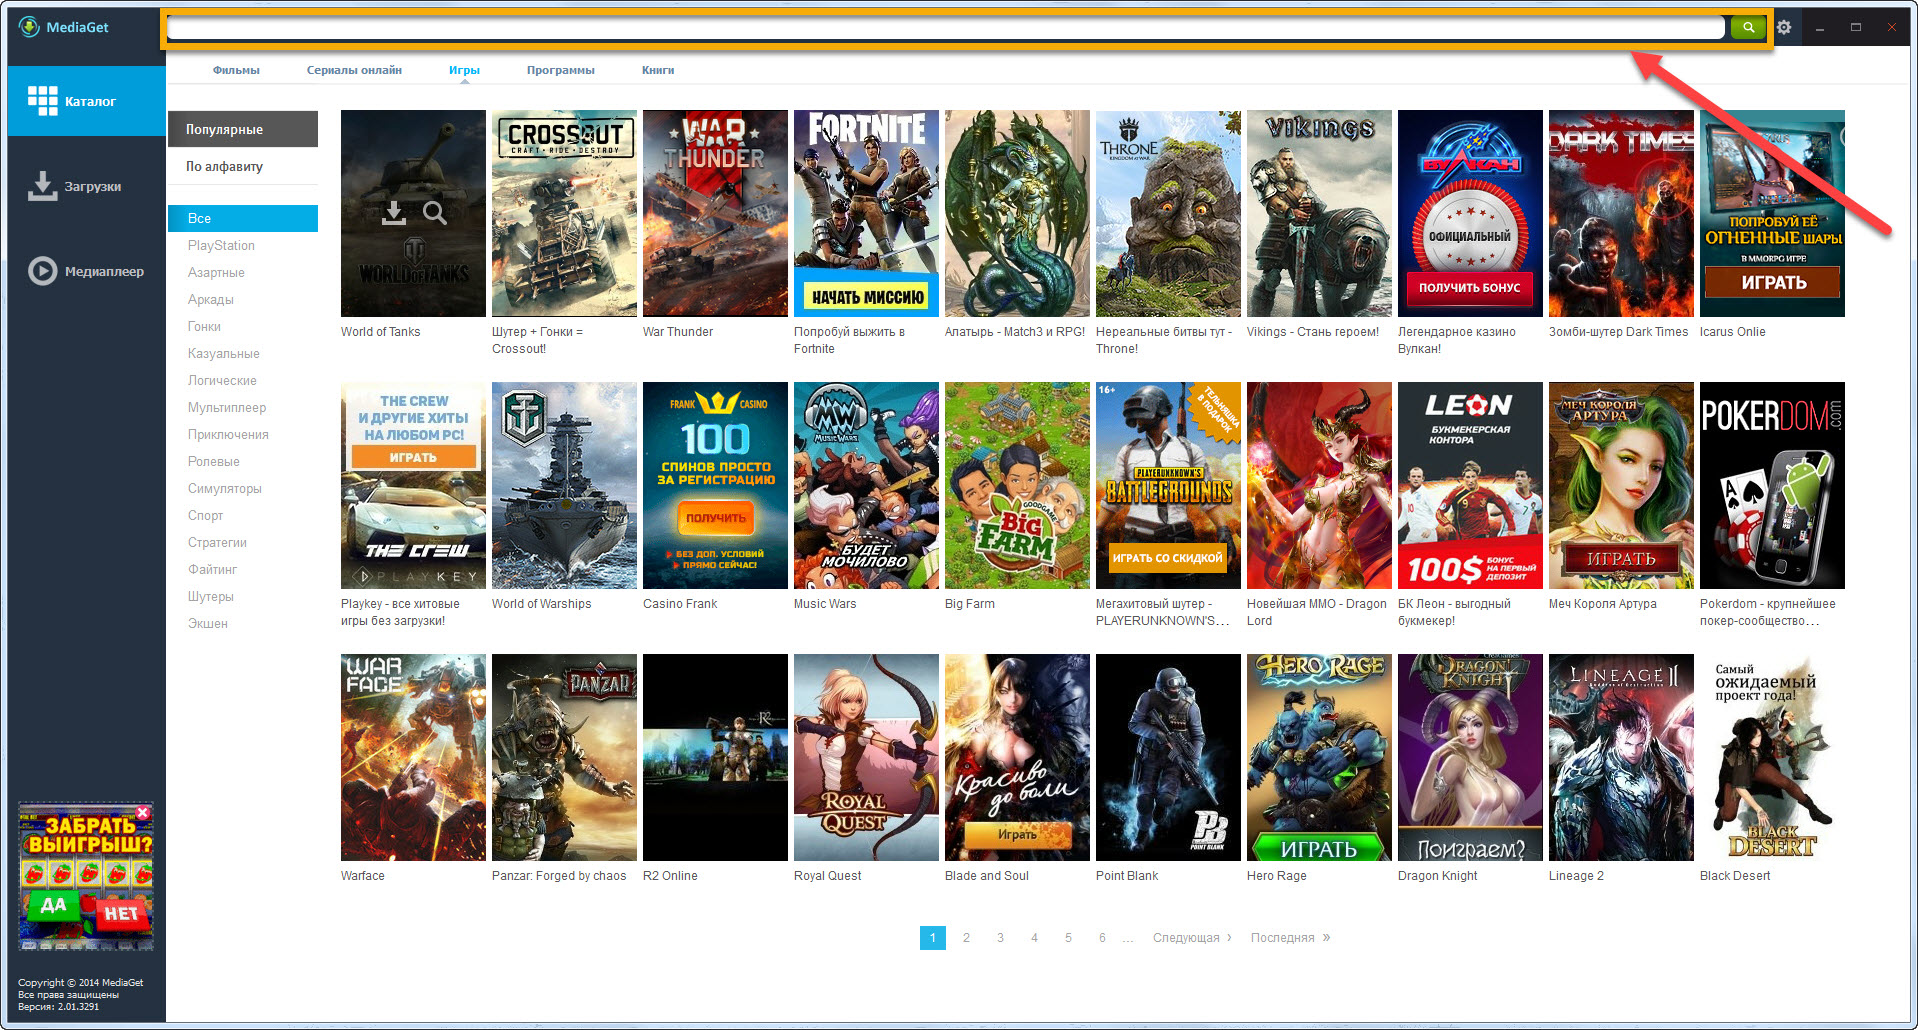Filter games by Приключения
The width and height of the screenshot is (1918, 1030).
click(x=228, y=434)
